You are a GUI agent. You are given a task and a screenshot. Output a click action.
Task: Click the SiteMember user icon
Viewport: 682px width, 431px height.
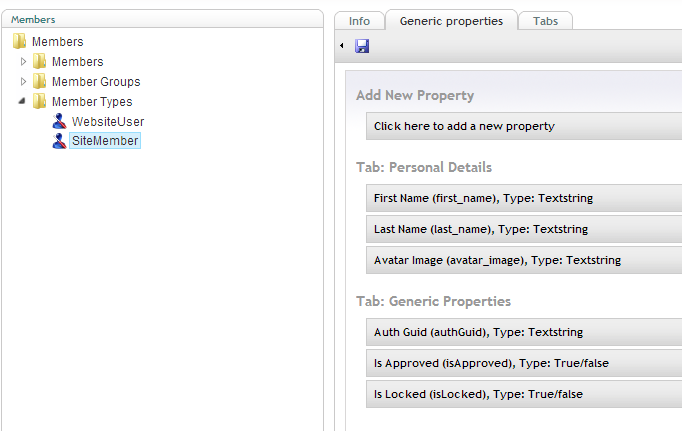59,141
